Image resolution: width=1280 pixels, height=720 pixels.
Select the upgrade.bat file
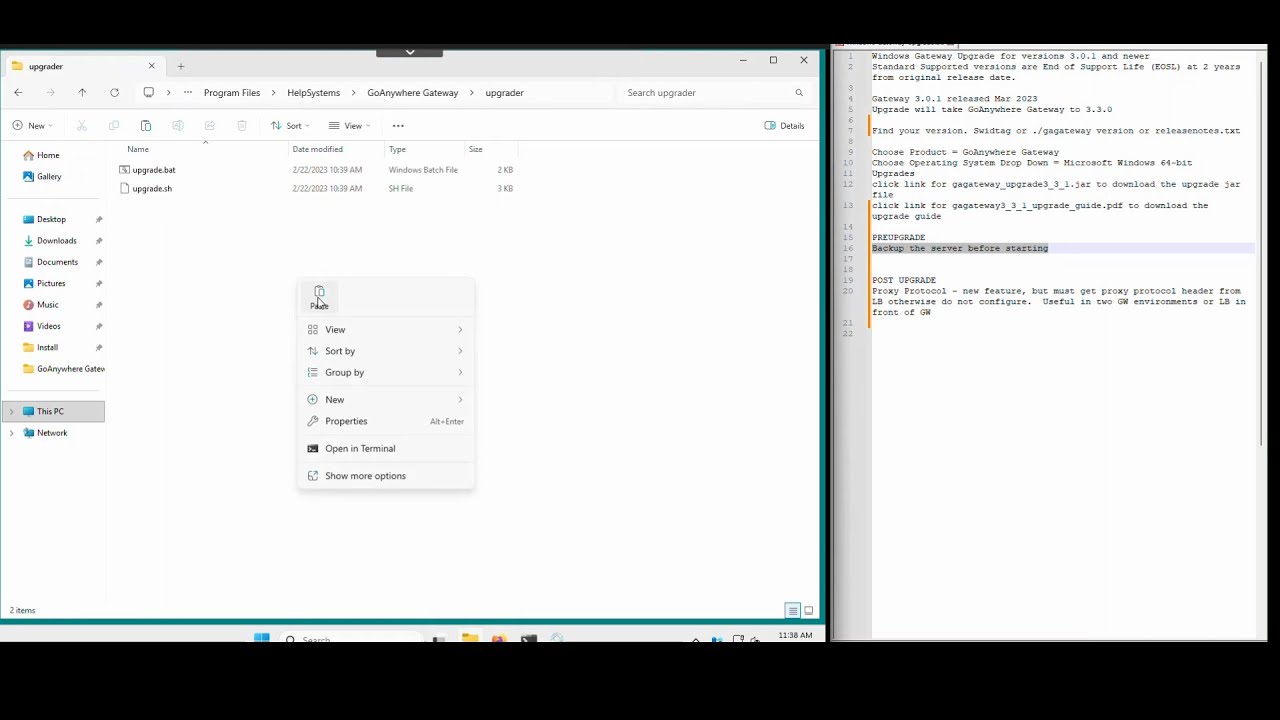(153, 170)
